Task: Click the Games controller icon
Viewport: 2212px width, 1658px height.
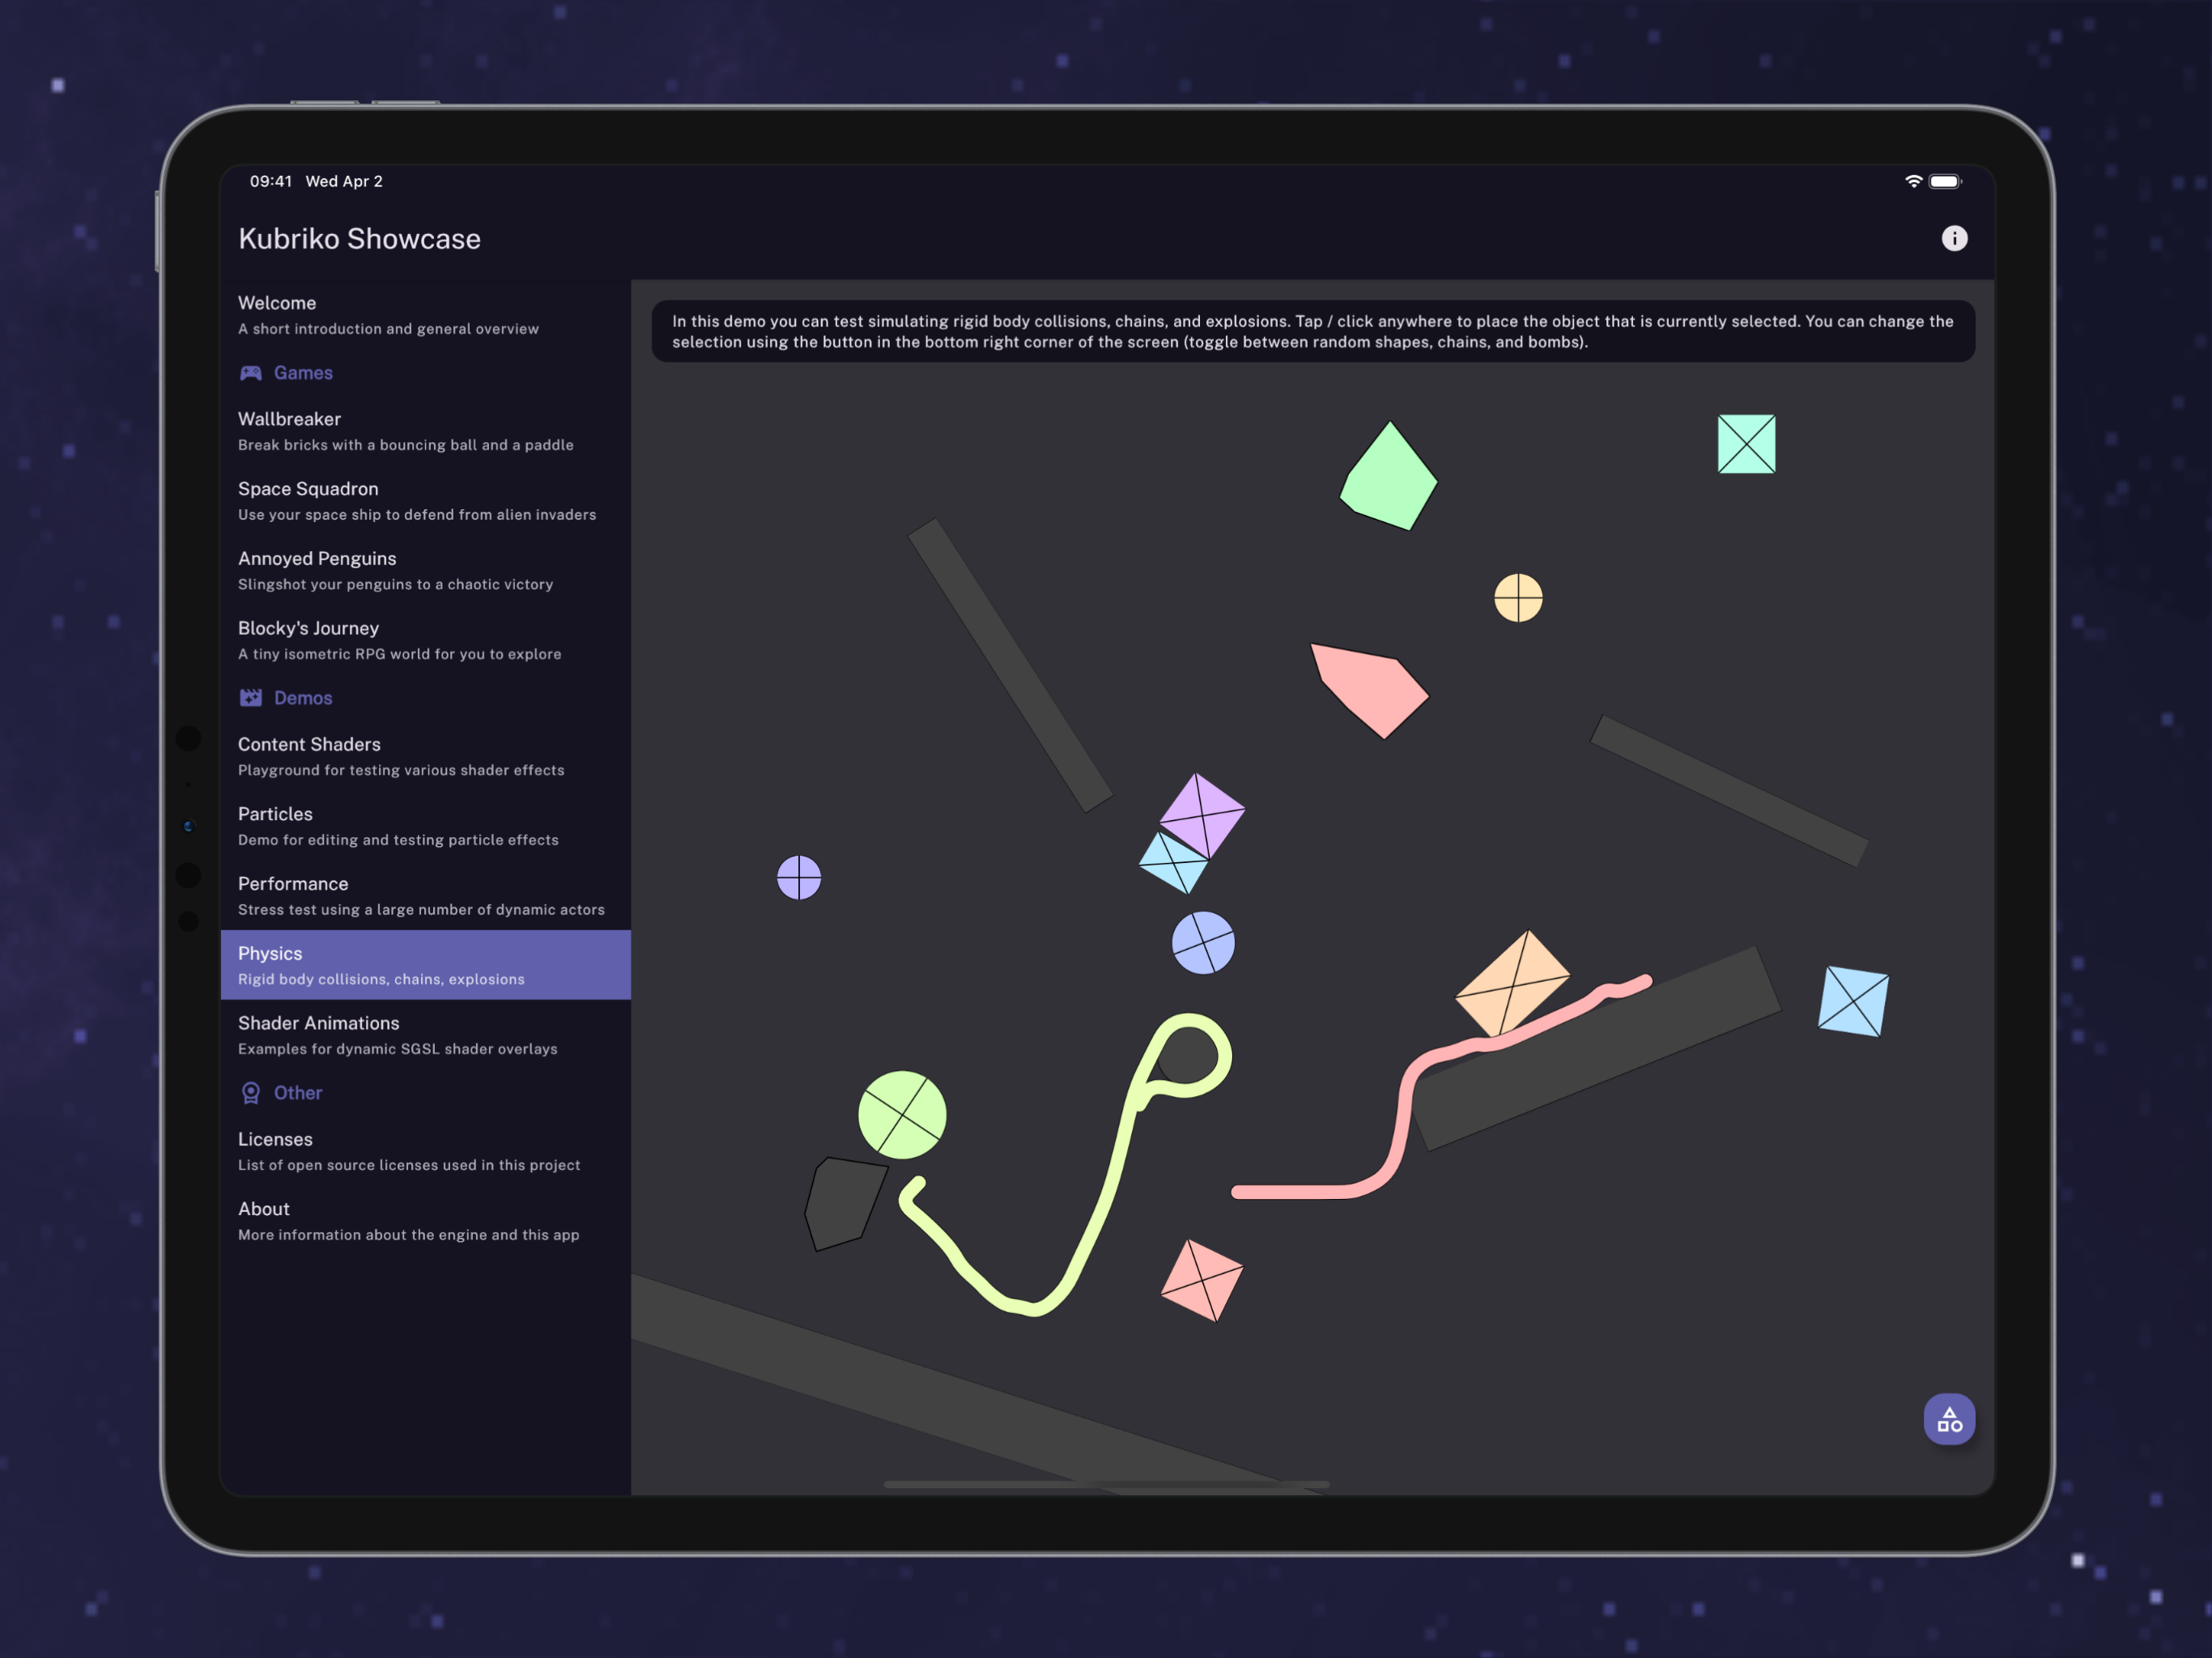Action: click(250, 373)
